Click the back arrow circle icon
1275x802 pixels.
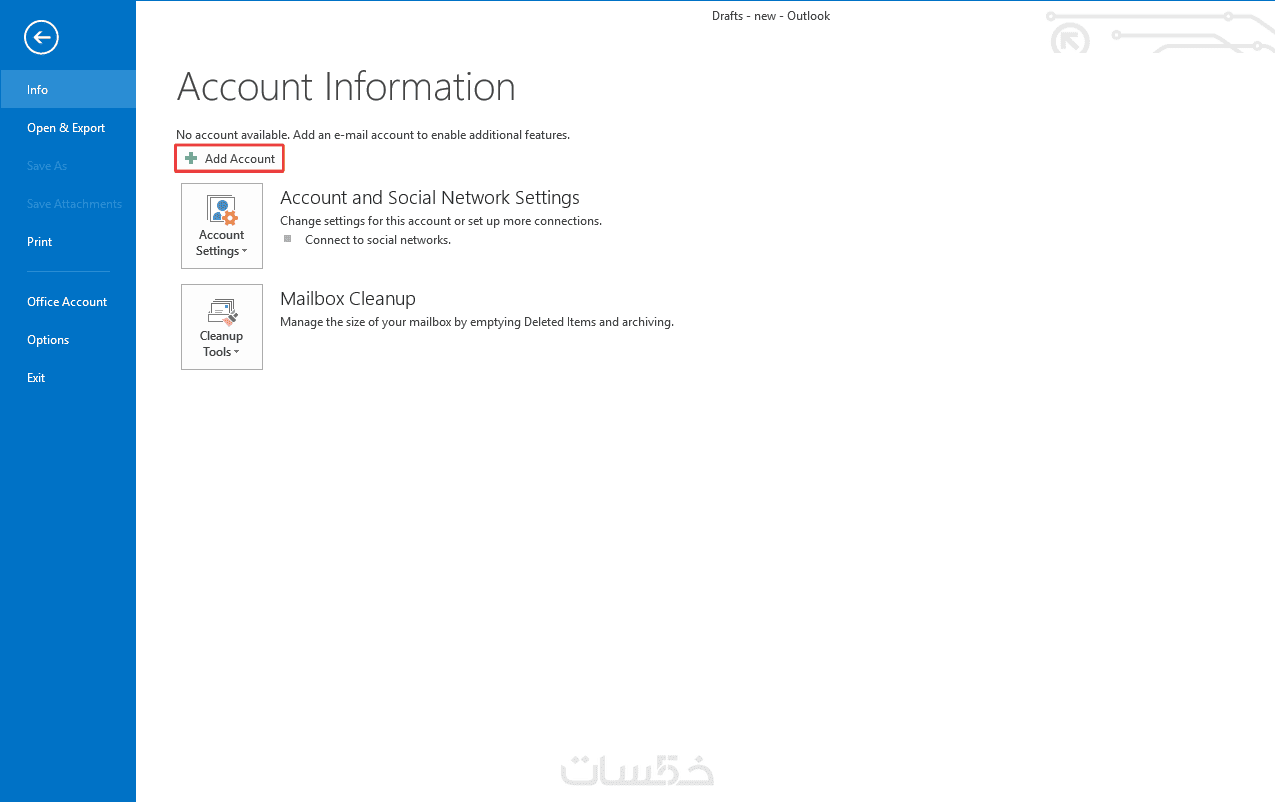point(41,38)
